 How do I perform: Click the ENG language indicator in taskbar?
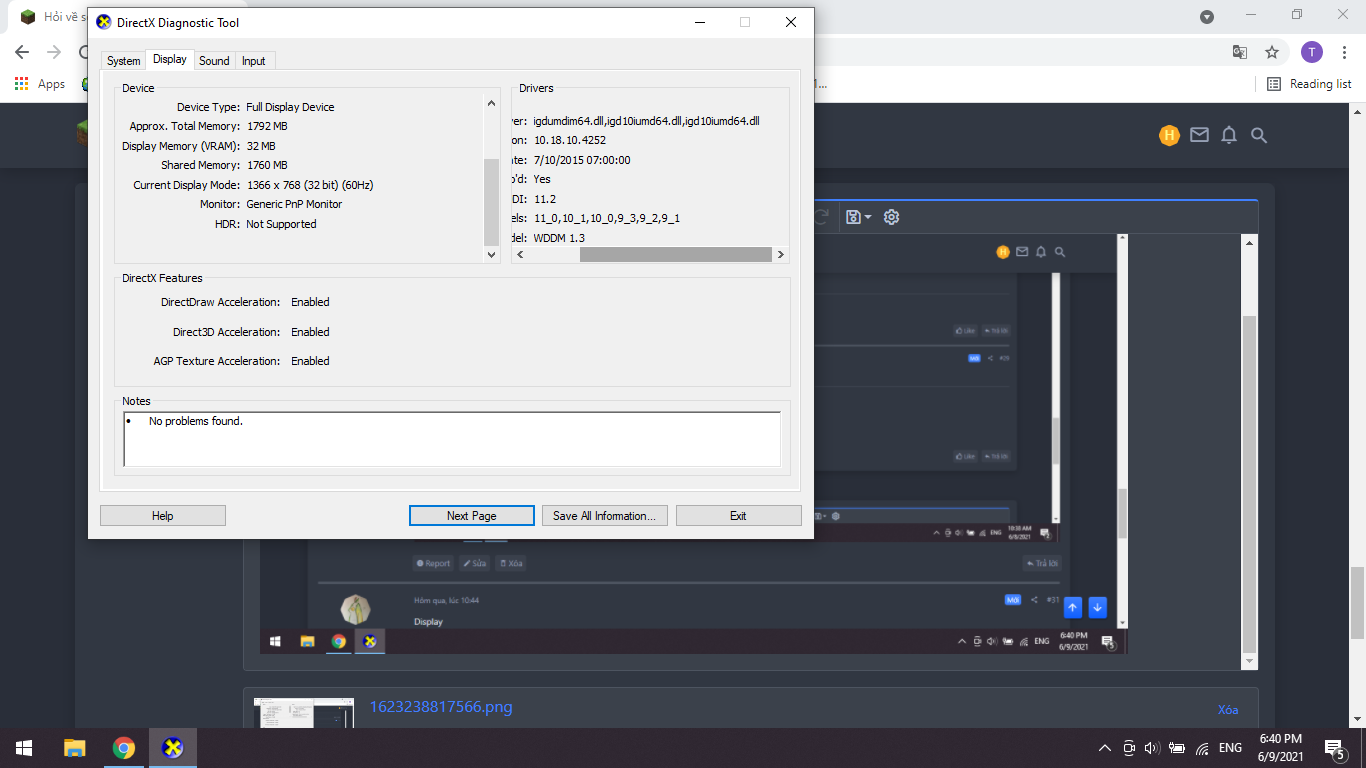(x=1230, y=748)
